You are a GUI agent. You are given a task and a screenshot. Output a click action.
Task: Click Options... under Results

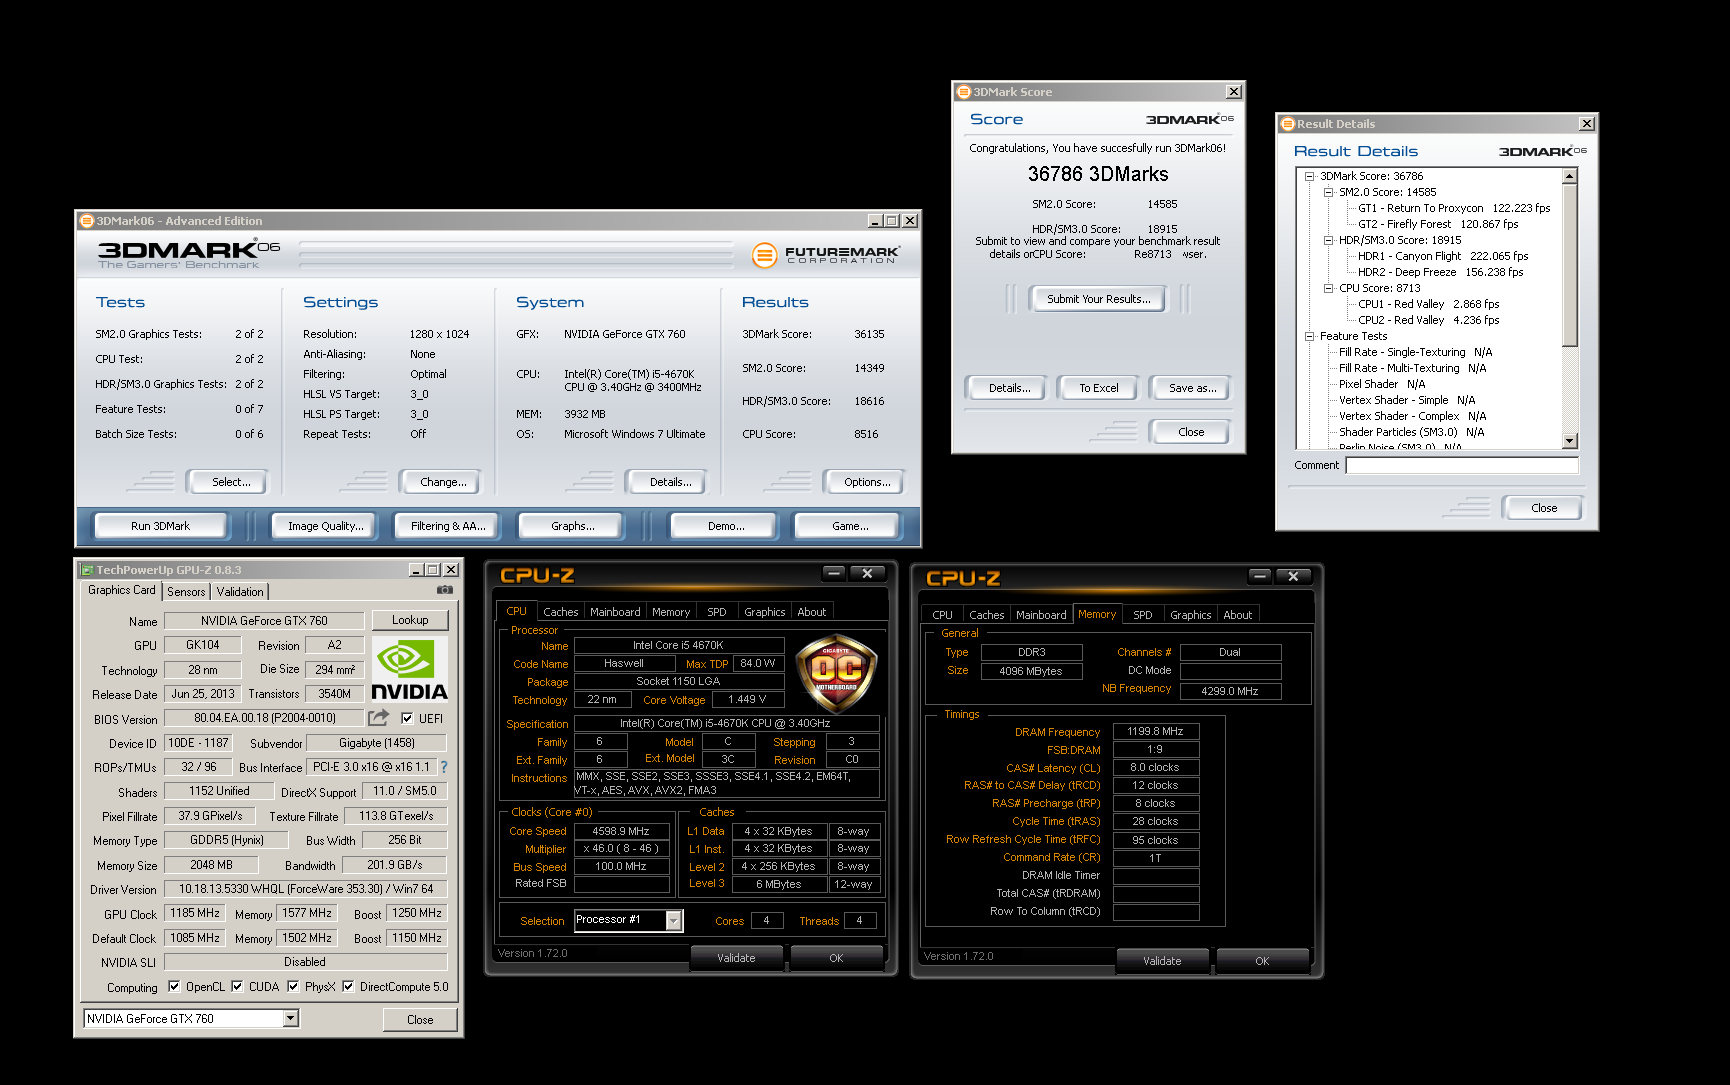[866, 482]
